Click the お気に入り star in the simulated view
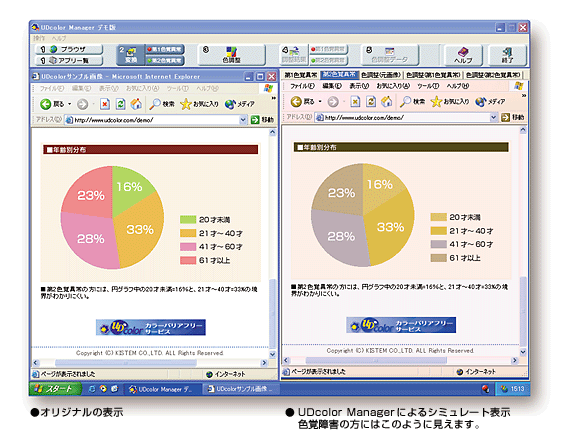Screen dimensions: 561x444 [436, 102]
